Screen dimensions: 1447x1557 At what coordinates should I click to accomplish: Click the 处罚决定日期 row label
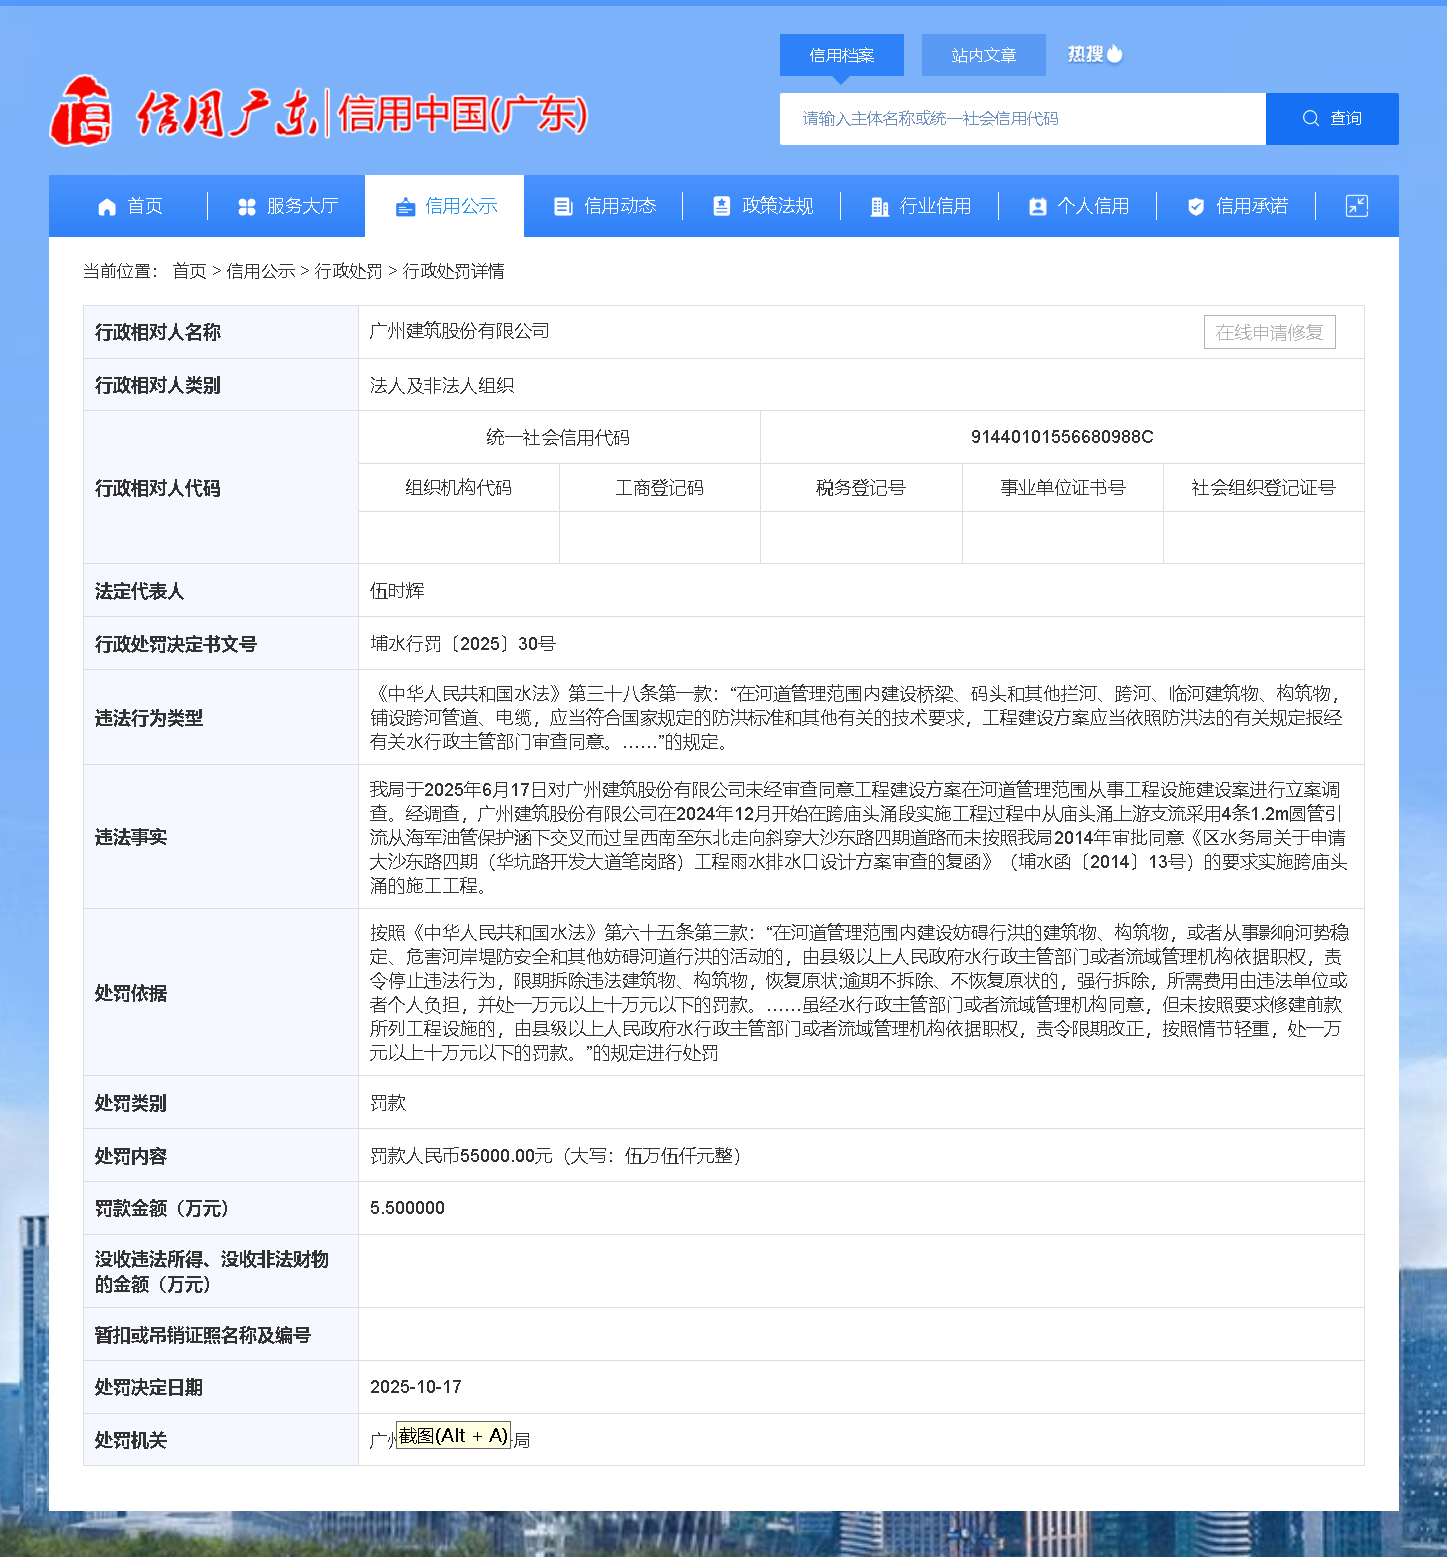pos(149,1387)
